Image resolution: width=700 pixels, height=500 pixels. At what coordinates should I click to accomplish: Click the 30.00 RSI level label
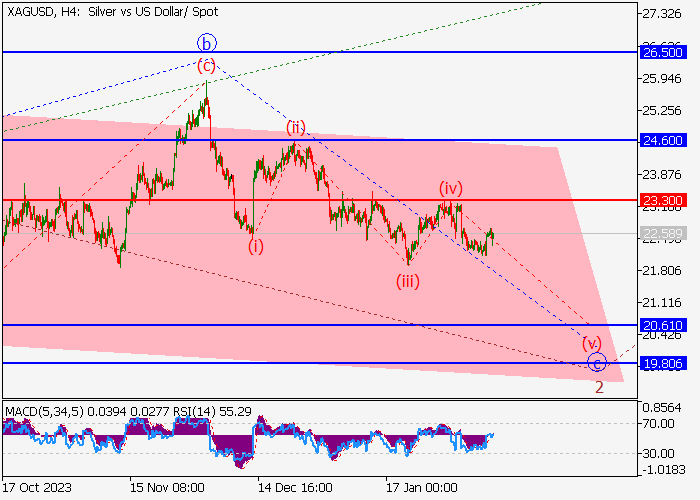658,453
